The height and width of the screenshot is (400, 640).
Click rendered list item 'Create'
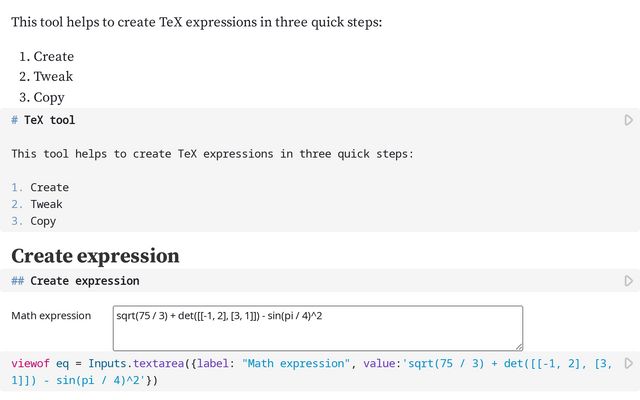(x=53, y=56)
